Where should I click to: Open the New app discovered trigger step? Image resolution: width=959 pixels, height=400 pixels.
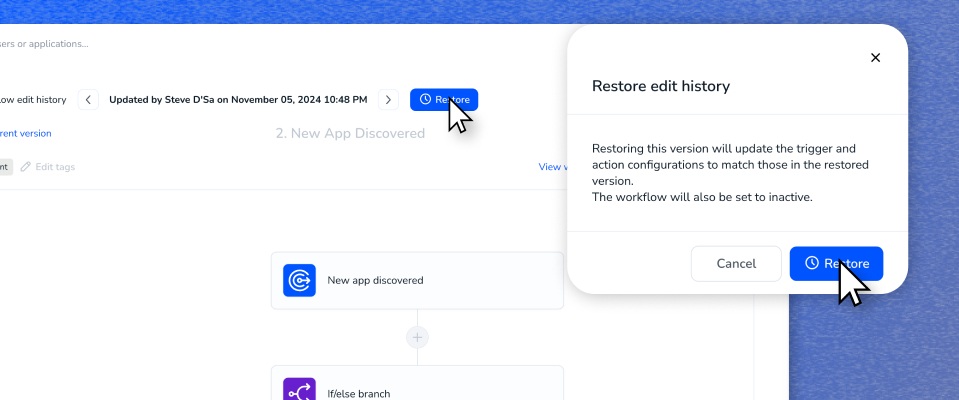point(417,280)
